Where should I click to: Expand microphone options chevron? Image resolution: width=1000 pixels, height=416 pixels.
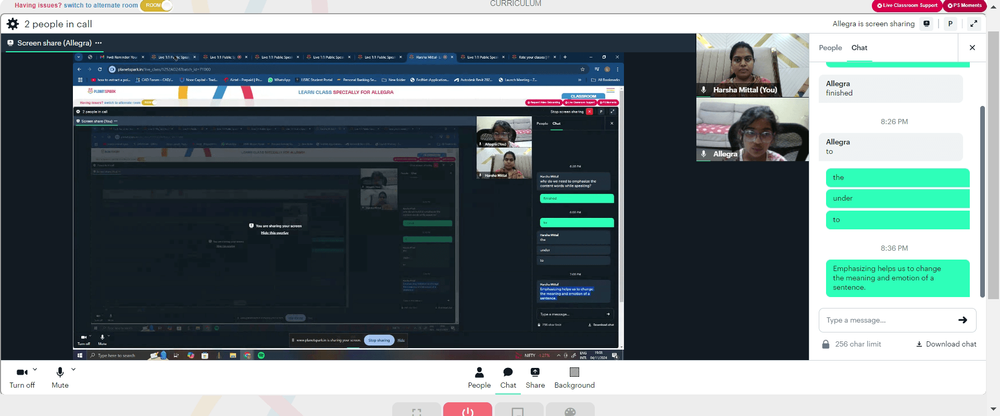pyautogui.click(x=73, y=369)
